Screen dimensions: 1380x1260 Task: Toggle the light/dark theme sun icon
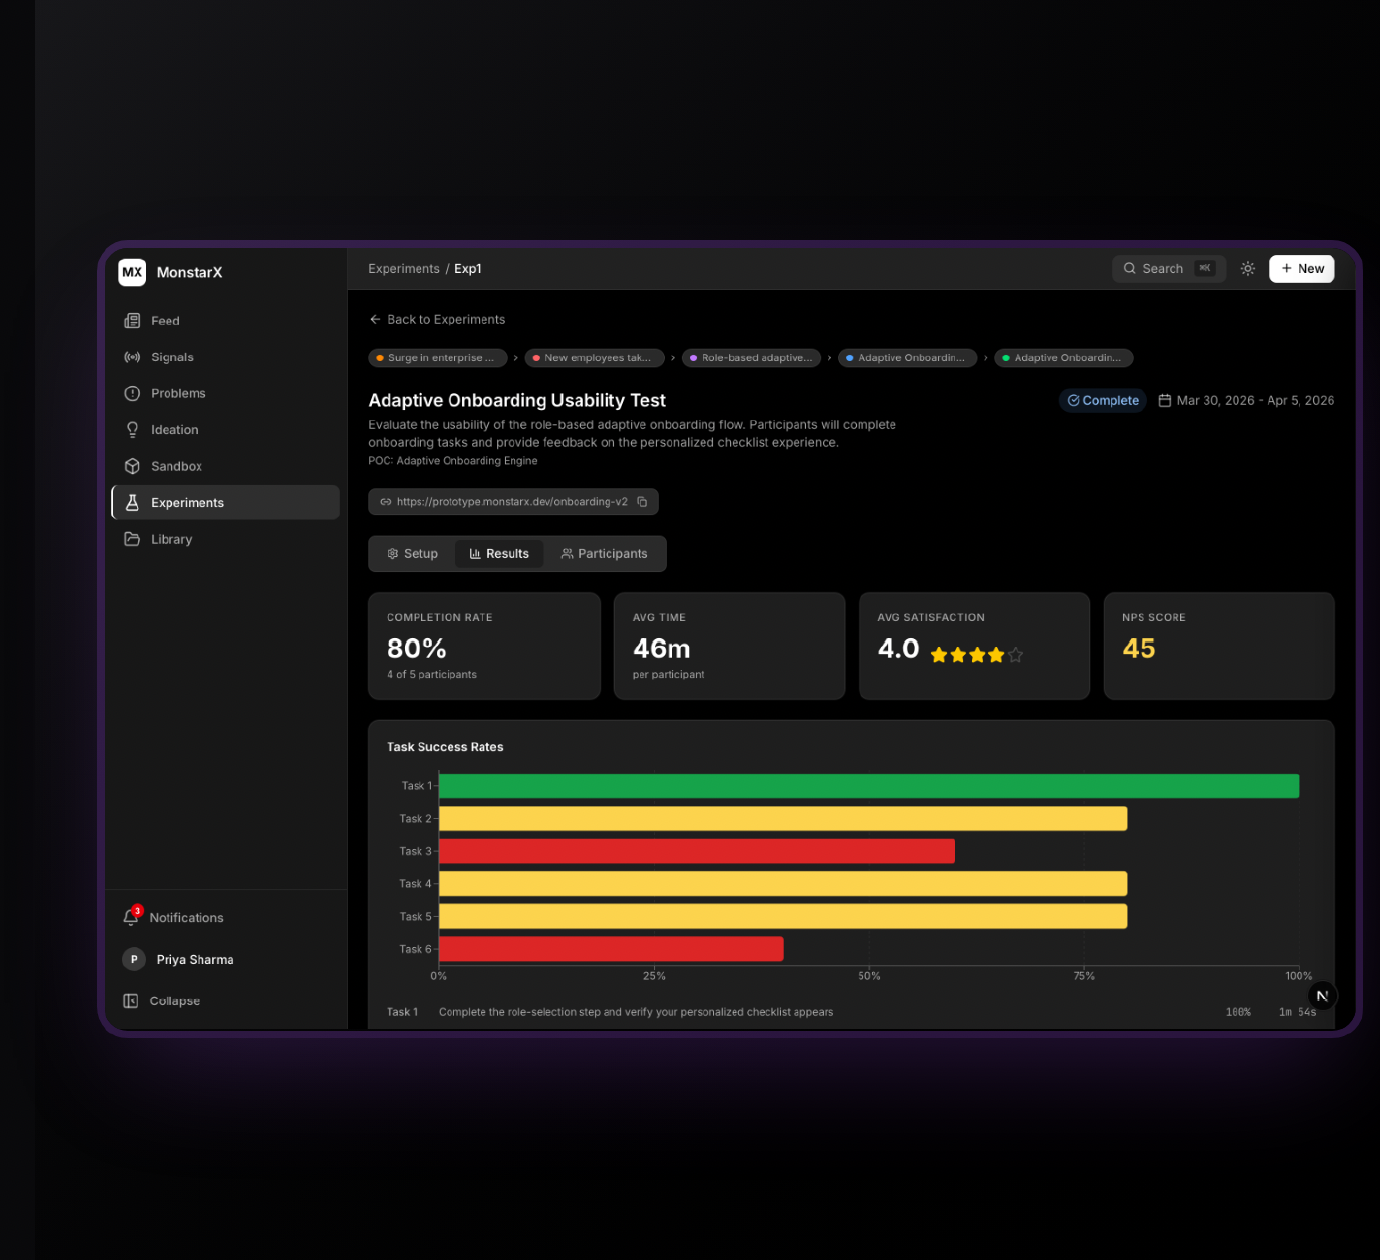tap(1247, 269)
